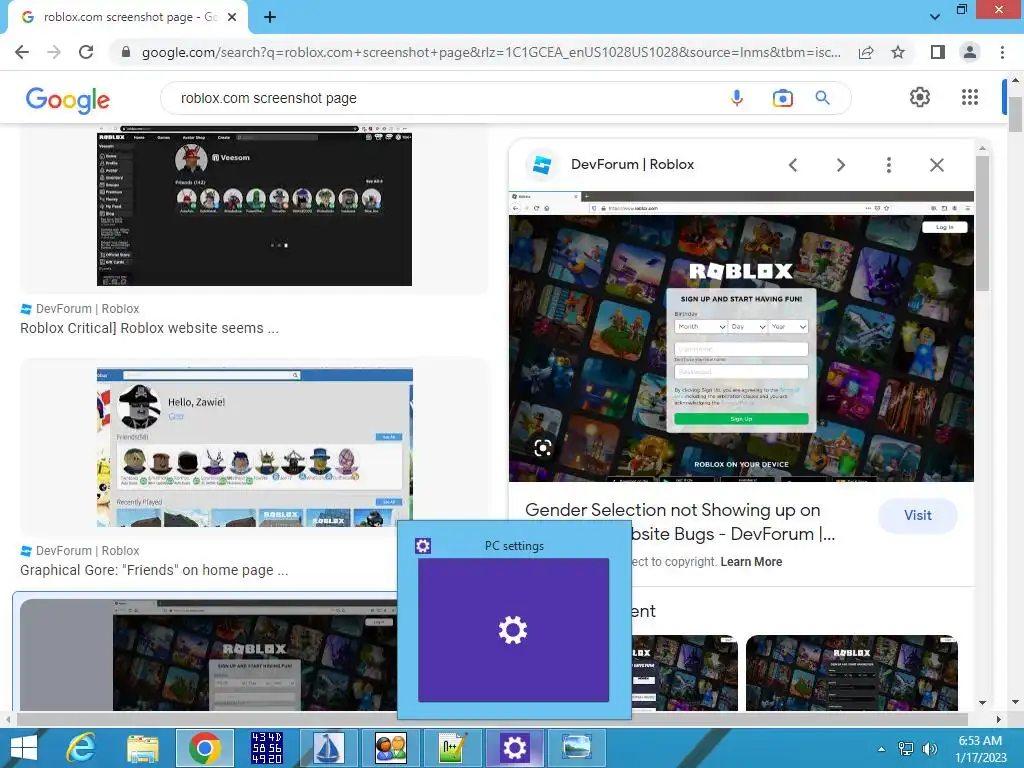Click the Learn More copyright link
The width and height of the screenshot is (1024, 768).
pos(751,562)
